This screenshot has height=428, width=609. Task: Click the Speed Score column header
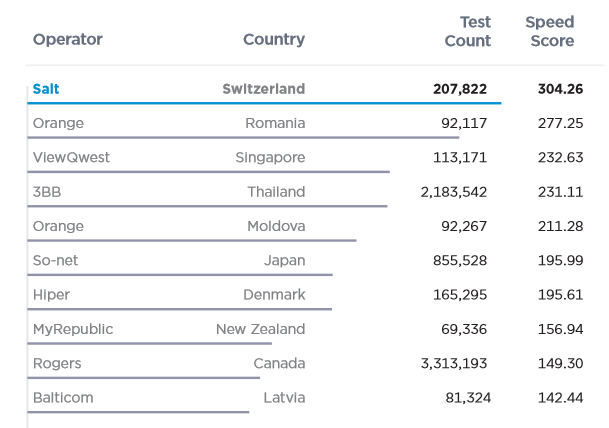point(550,31)
